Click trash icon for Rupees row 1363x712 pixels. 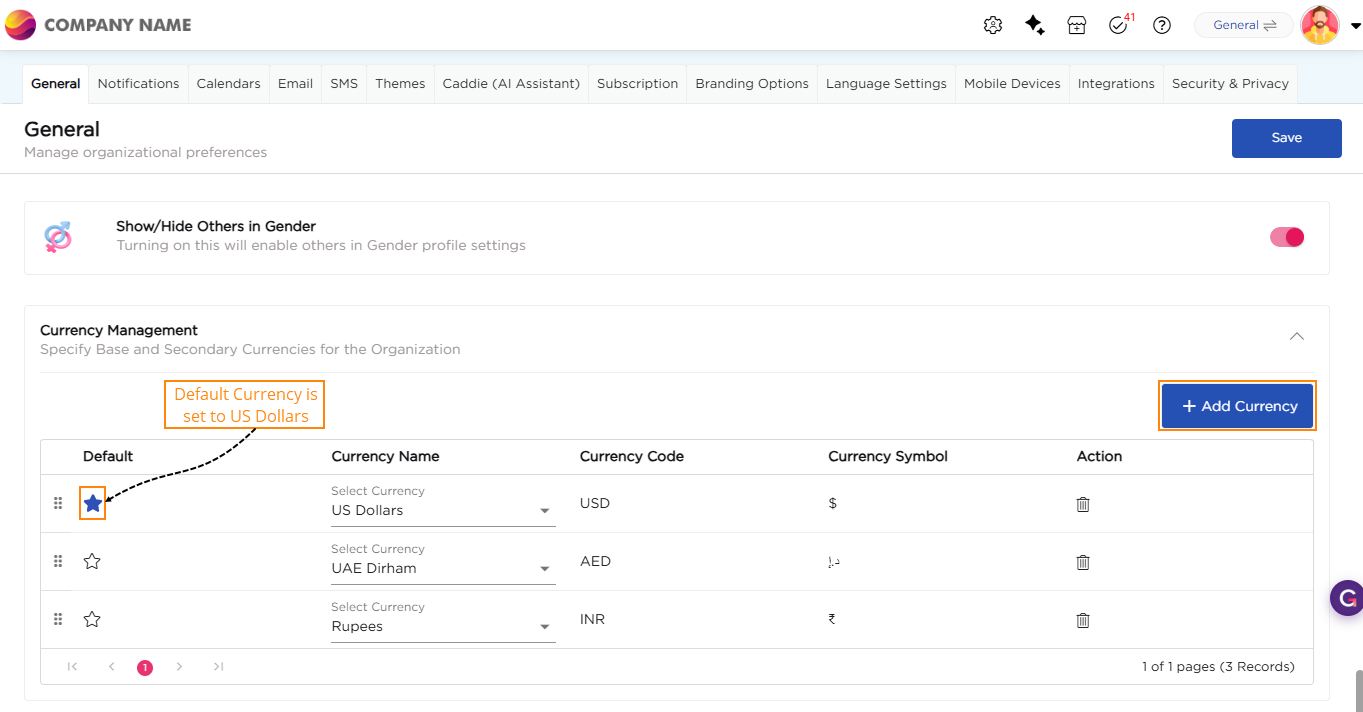pyautogui.click(x=1082, y=620)
